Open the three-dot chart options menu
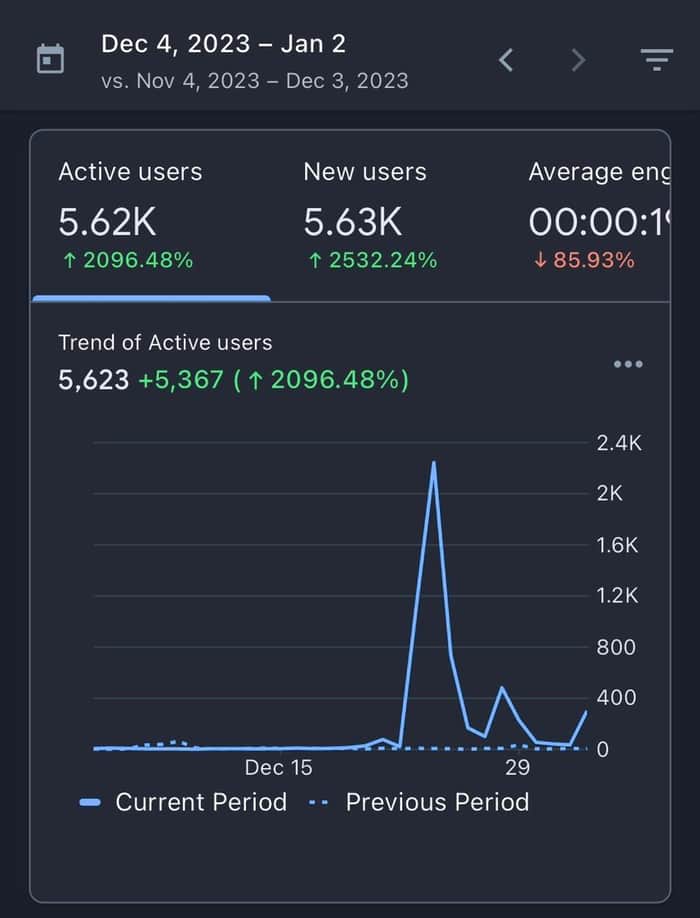 tap(628, 364)
